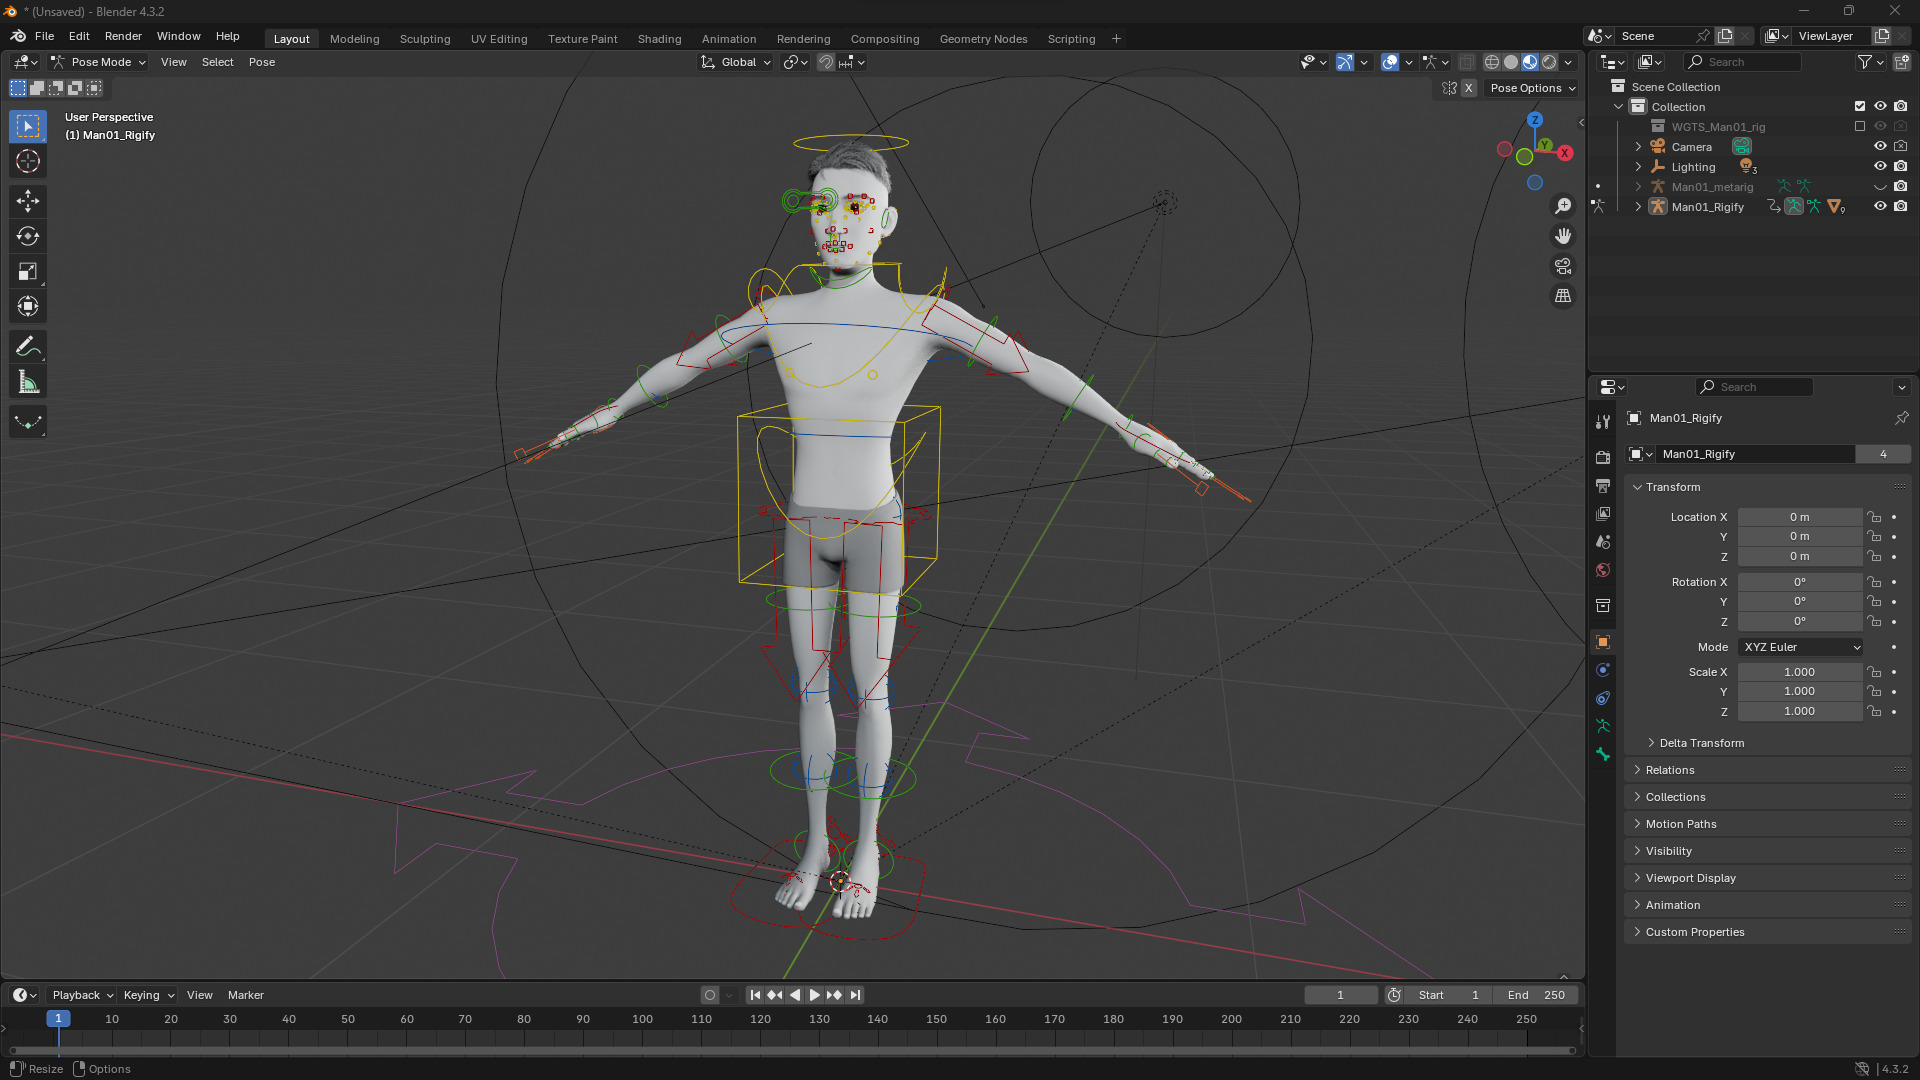Open the Output properties tab
The width and height of the screenshot is (1920, 1080).
tap(1603, 485)
